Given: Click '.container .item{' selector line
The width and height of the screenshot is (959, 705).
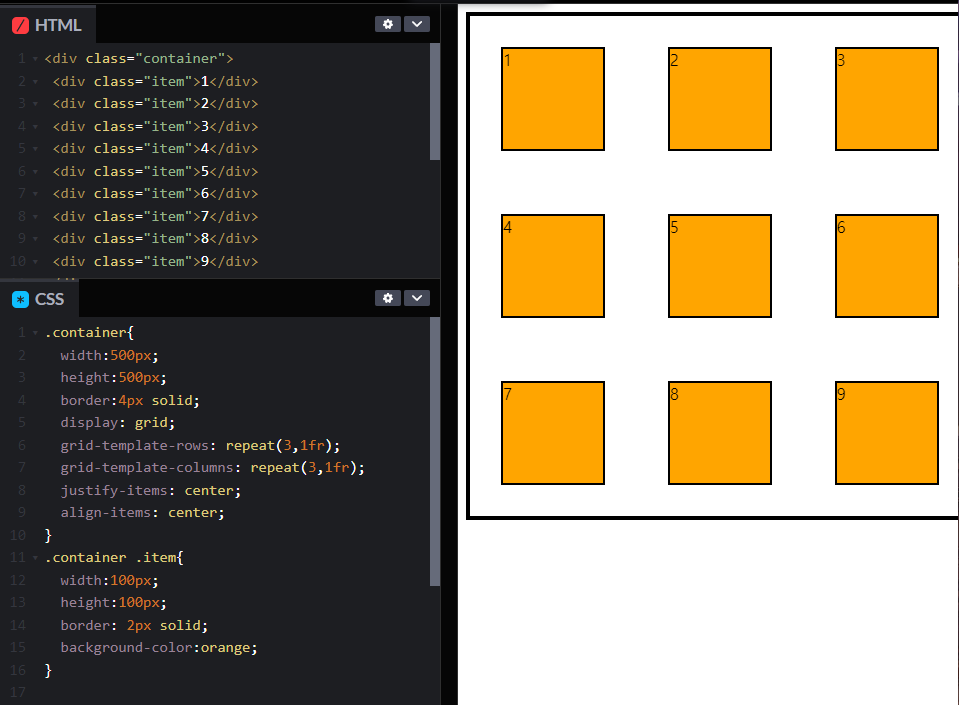Looking at the screenshot, I should click(114, 558).
